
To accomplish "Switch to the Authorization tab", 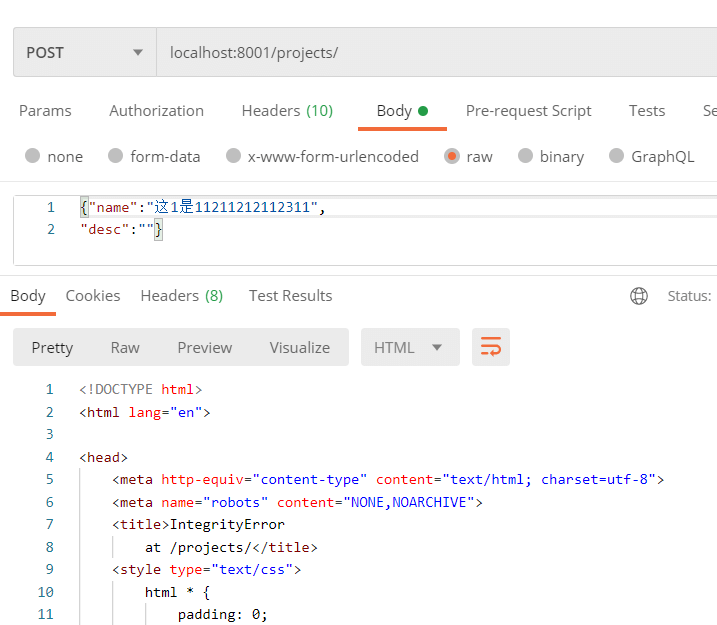I will point(156,111).
